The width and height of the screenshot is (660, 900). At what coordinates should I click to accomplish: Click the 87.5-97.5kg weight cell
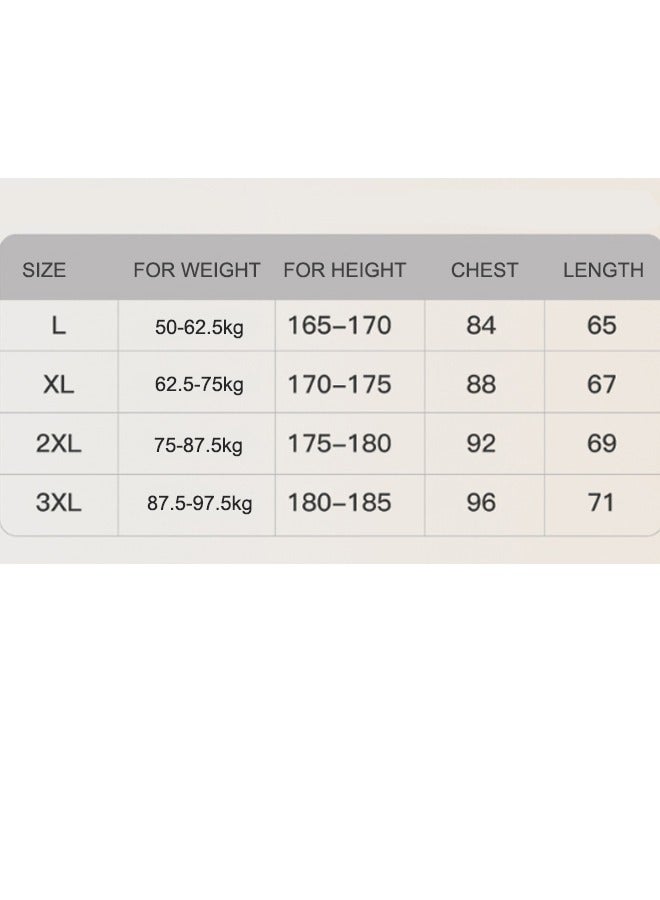199,503
